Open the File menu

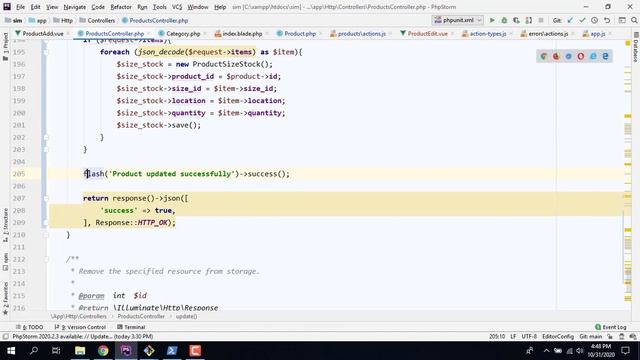point(20,7)
